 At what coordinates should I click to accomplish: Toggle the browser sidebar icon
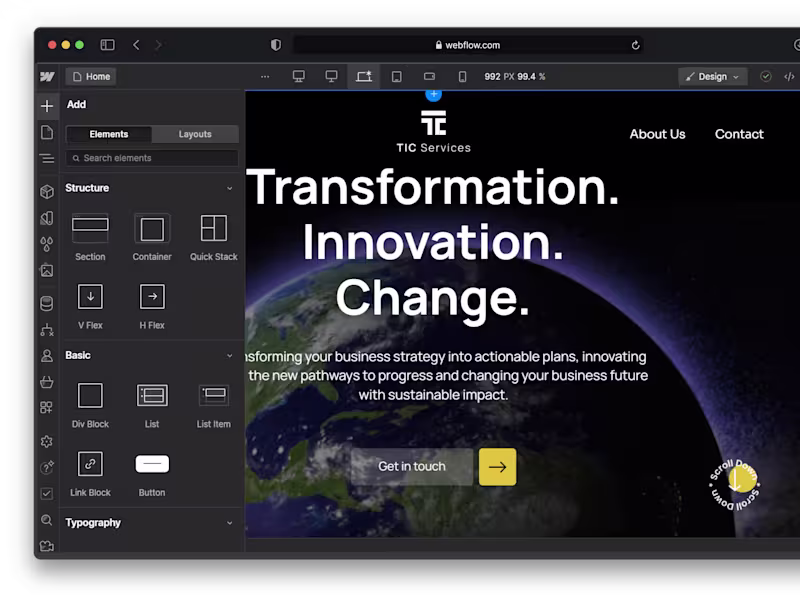click(x=108, y=45)
